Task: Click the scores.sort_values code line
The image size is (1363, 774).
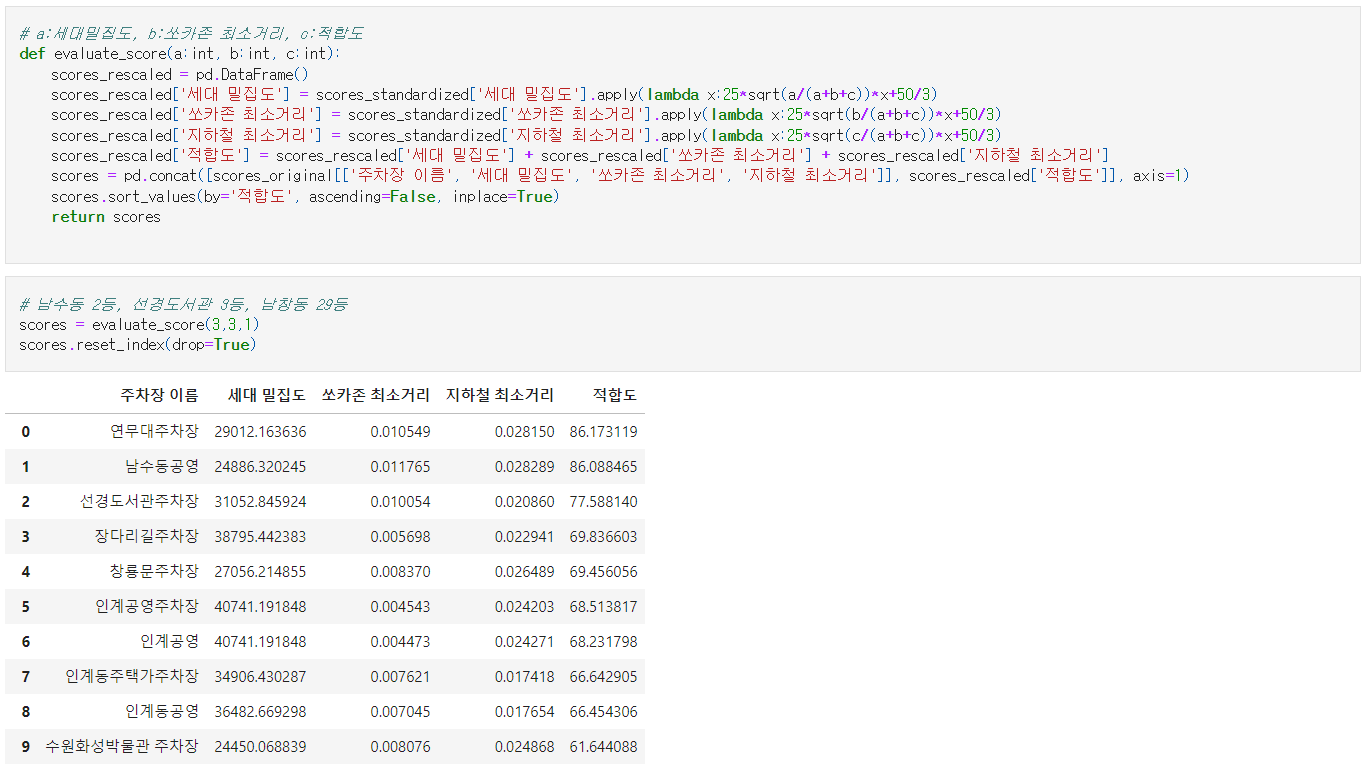Action: pyautogui.click(x=305, y=197)
